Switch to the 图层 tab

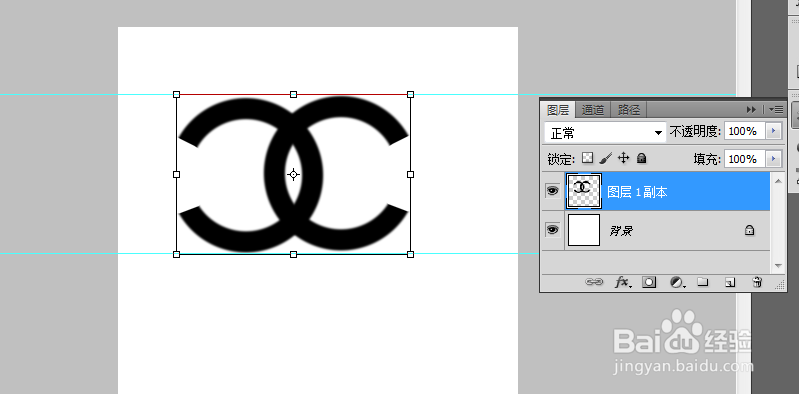pyautogui.click(x=558, y=110)
